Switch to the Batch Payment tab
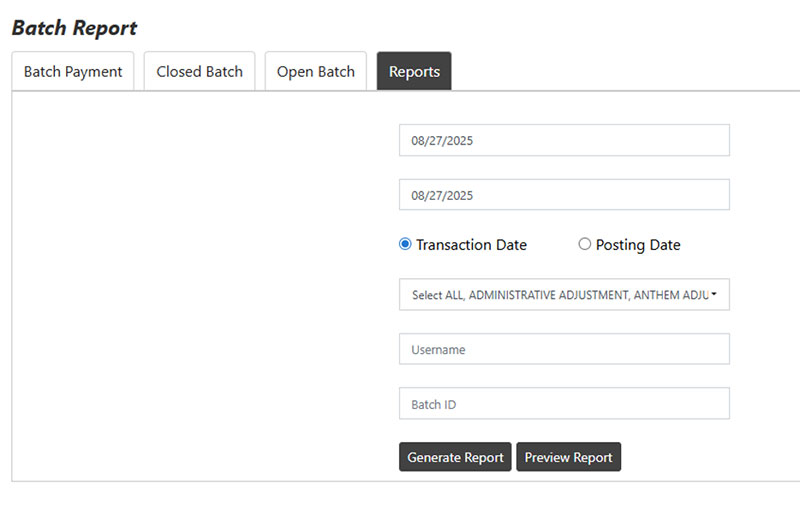This screenshot has width=800, height=532. (73, 72)
